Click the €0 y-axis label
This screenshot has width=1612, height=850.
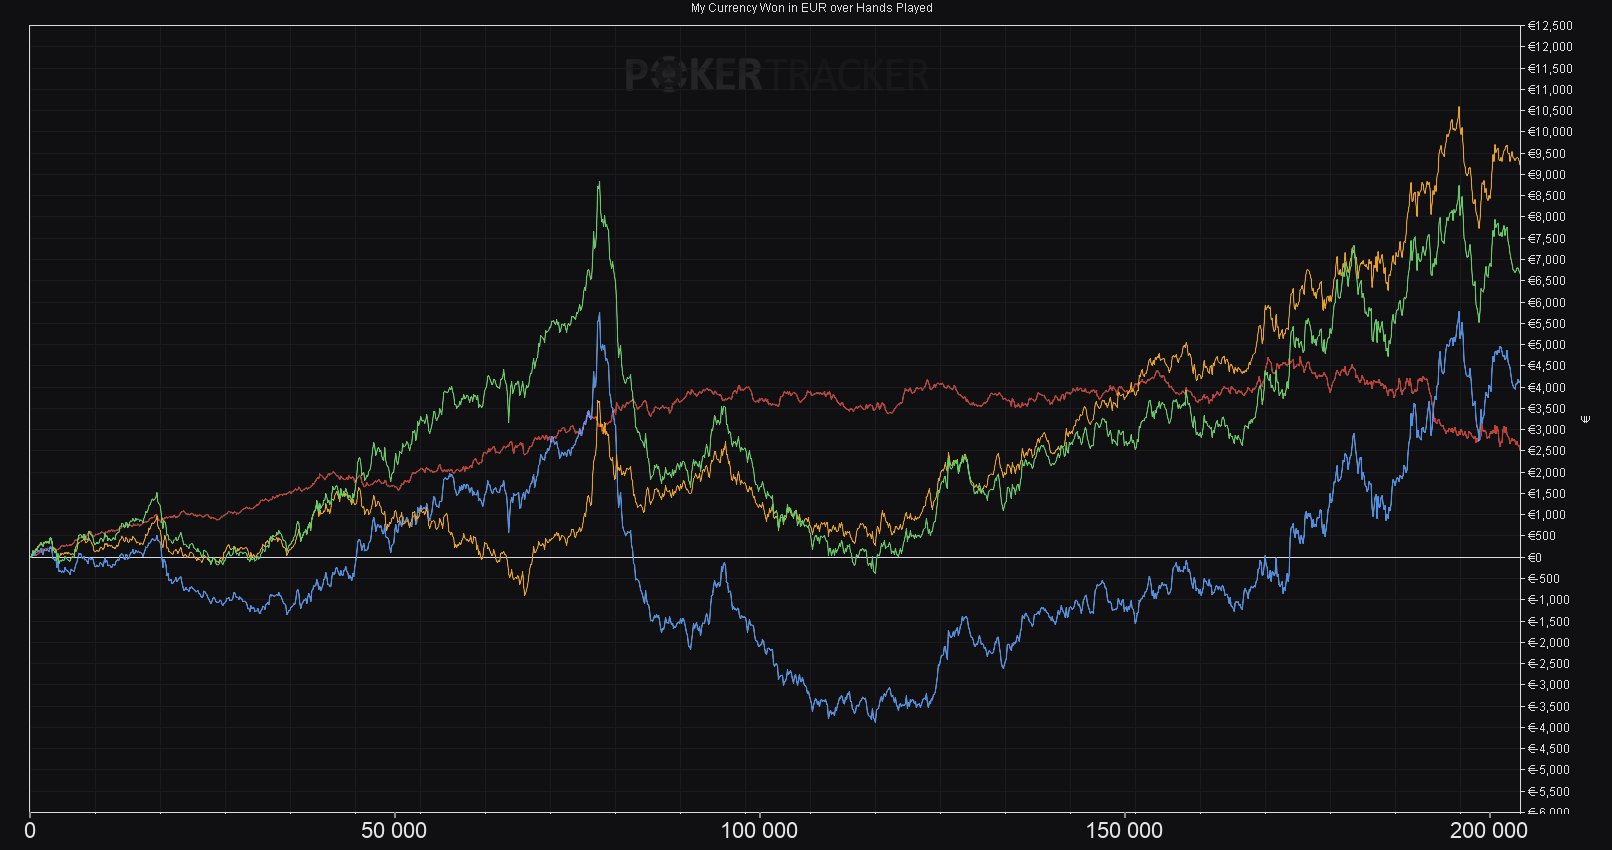pyautogui.click(x=1535, y=558)
